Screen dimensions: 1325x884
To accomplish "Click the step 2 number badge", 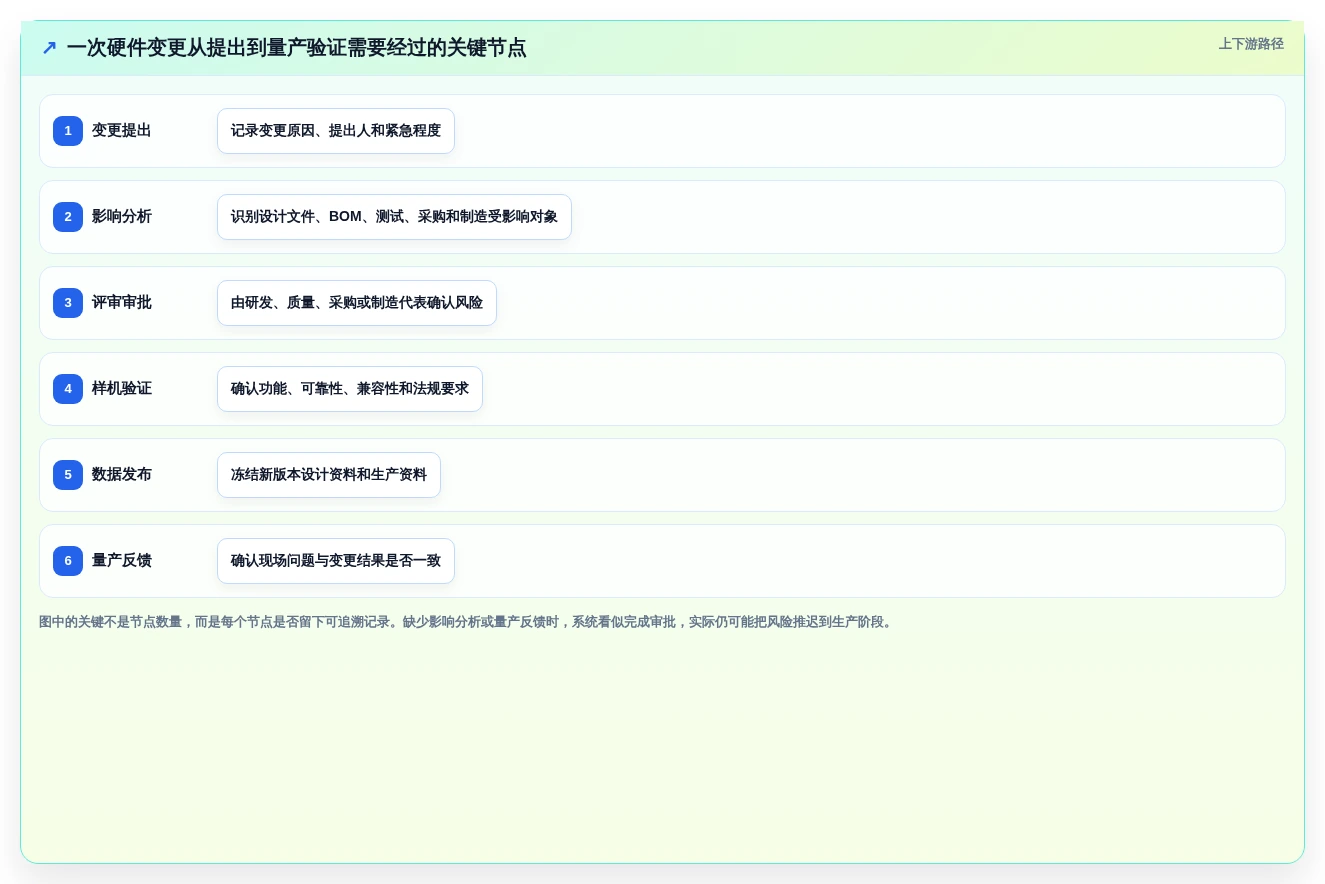I will pos(68,217).
